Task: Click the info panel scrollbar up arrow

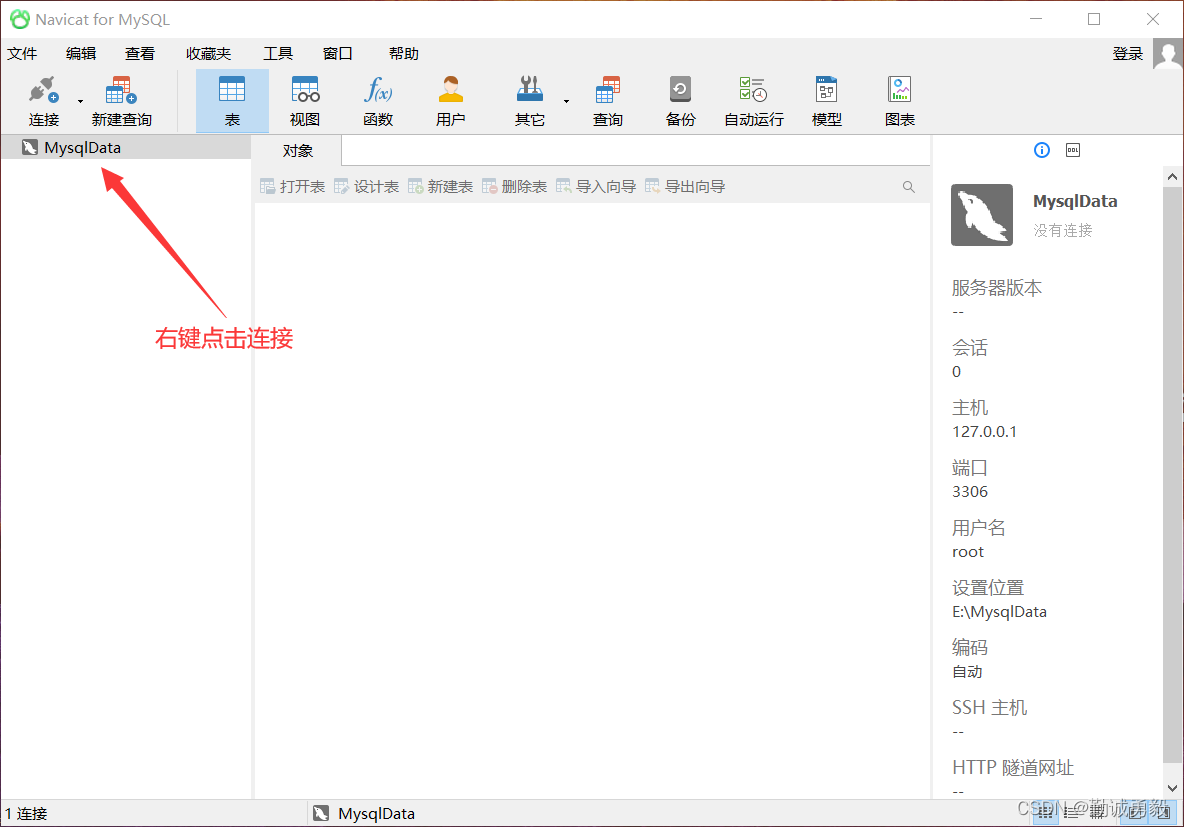Action: tap(1172, 177)
